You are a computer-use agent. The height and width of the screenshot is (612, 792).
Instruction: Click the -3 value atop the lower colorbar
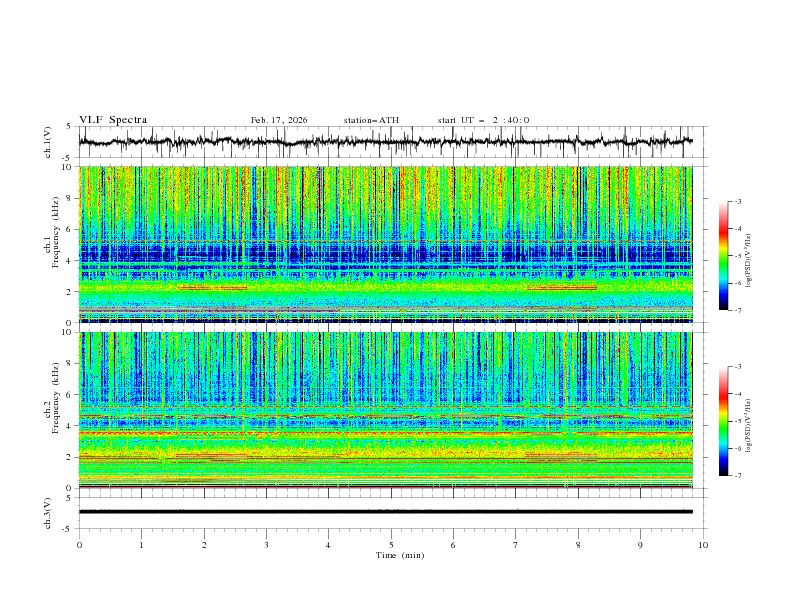(739, 367)
